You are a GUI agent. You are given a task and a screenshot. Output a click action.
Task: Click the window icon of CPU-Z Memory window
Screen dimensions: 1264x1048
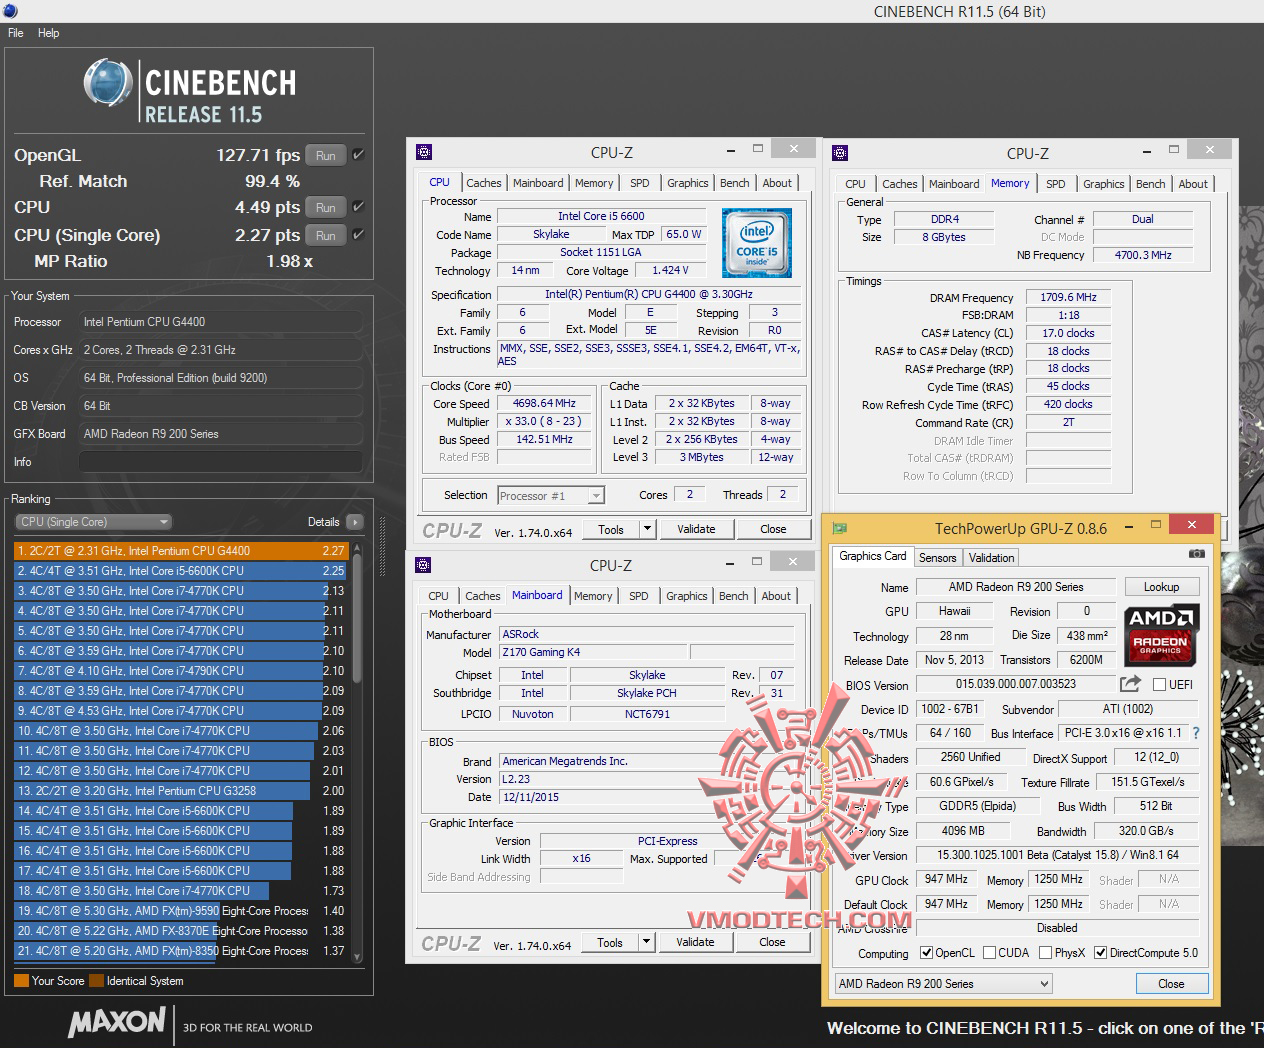click(x=840, y=153)
